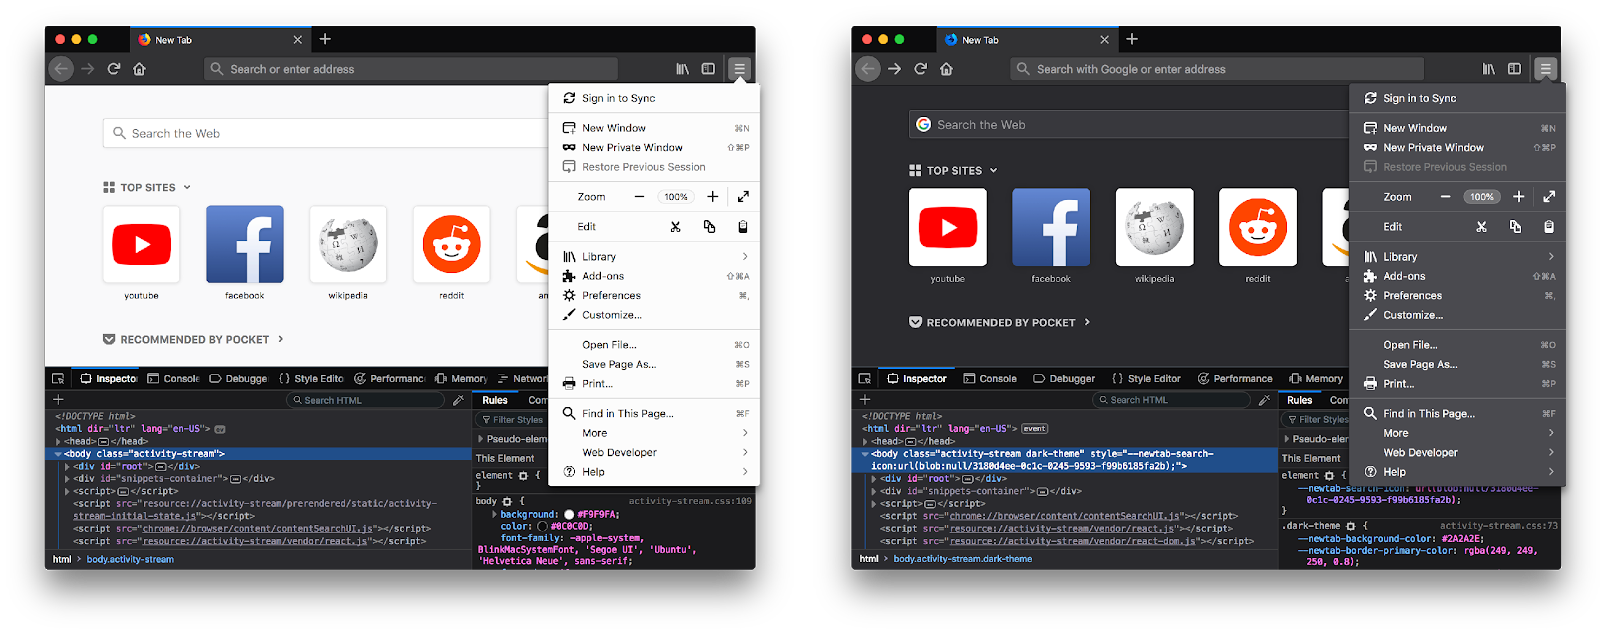
Task: Collapse TOP SITES section in light window
Action: [x=187, y=187]
